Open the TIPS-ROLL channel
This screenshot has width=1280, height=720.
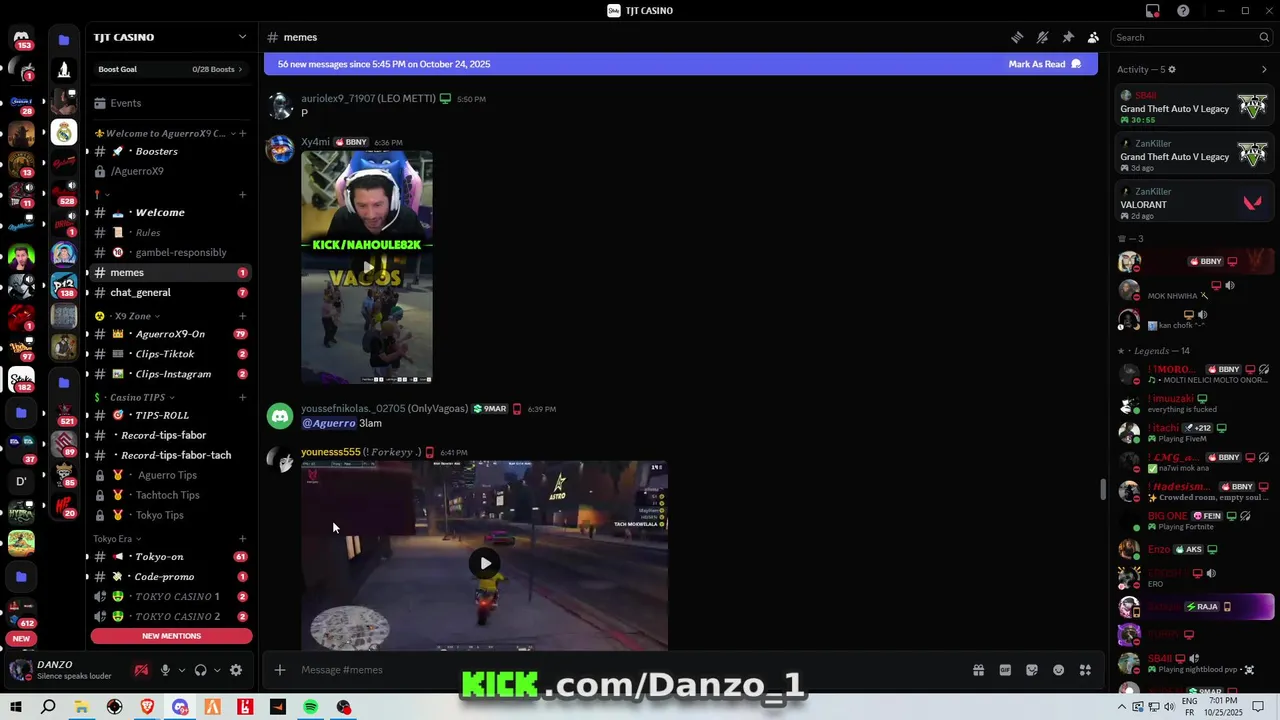(x=170, y=415)
